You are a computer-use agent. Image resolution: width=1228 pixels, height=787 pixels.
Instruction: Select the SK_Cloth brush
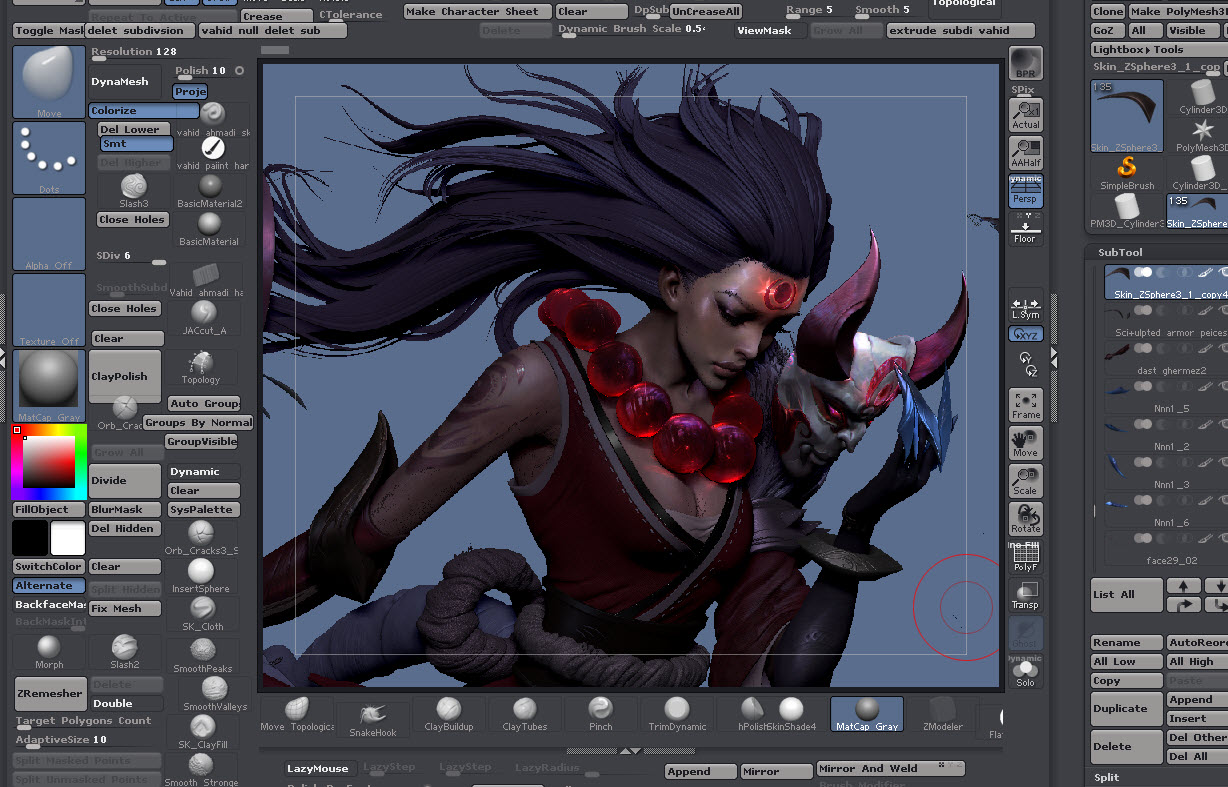coord(202,613)
